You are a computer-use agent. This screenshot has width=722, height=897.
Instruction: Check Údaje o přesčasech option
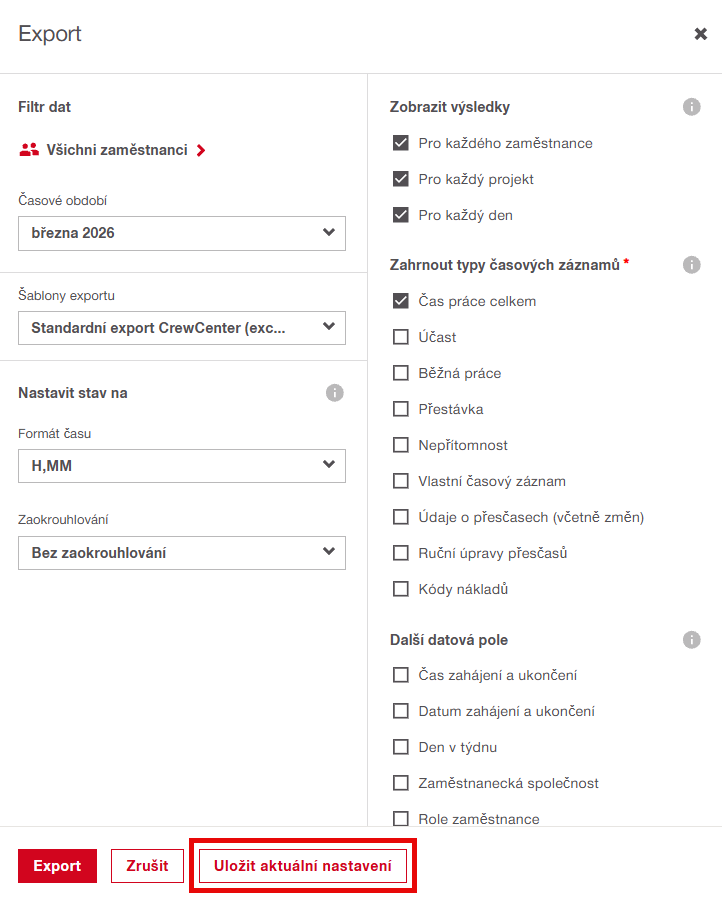click(x=401, y=517)
